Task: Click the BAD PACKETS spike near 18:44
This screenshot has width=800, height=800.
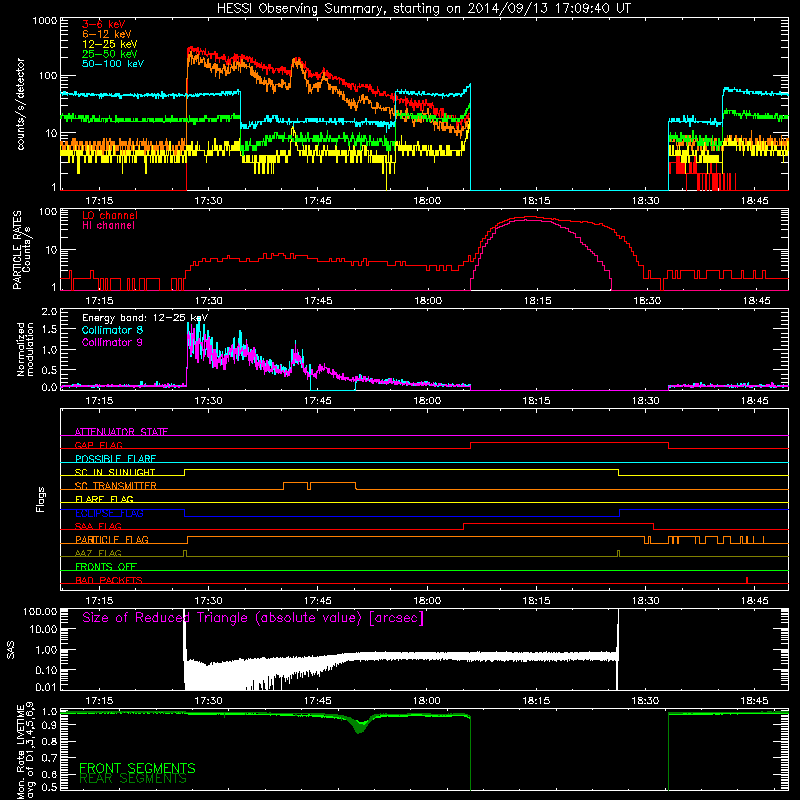Action: click(x=747, y=580)
